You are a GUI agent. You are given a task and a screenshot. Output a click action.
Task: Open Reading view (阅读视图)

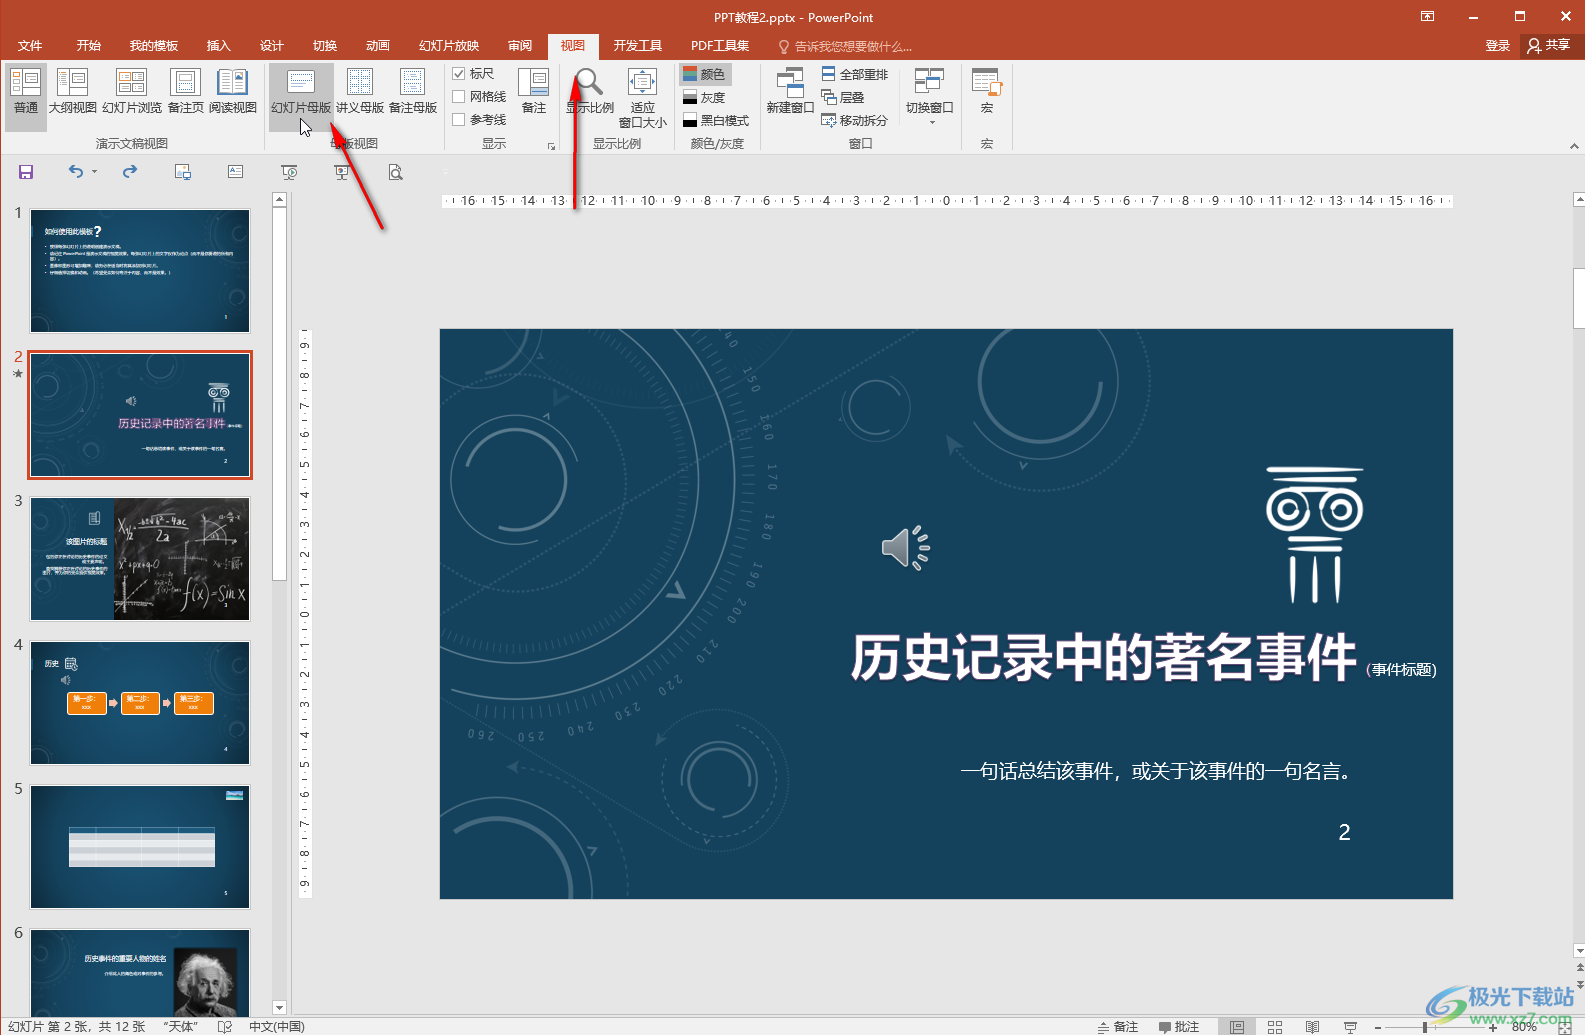(232, 92)
